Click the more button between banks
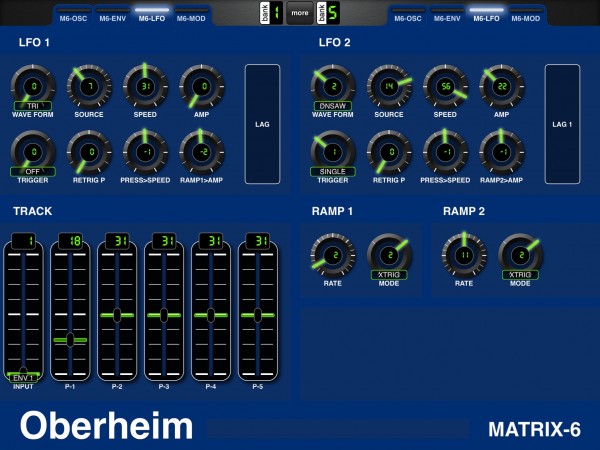 pos(300,13)
